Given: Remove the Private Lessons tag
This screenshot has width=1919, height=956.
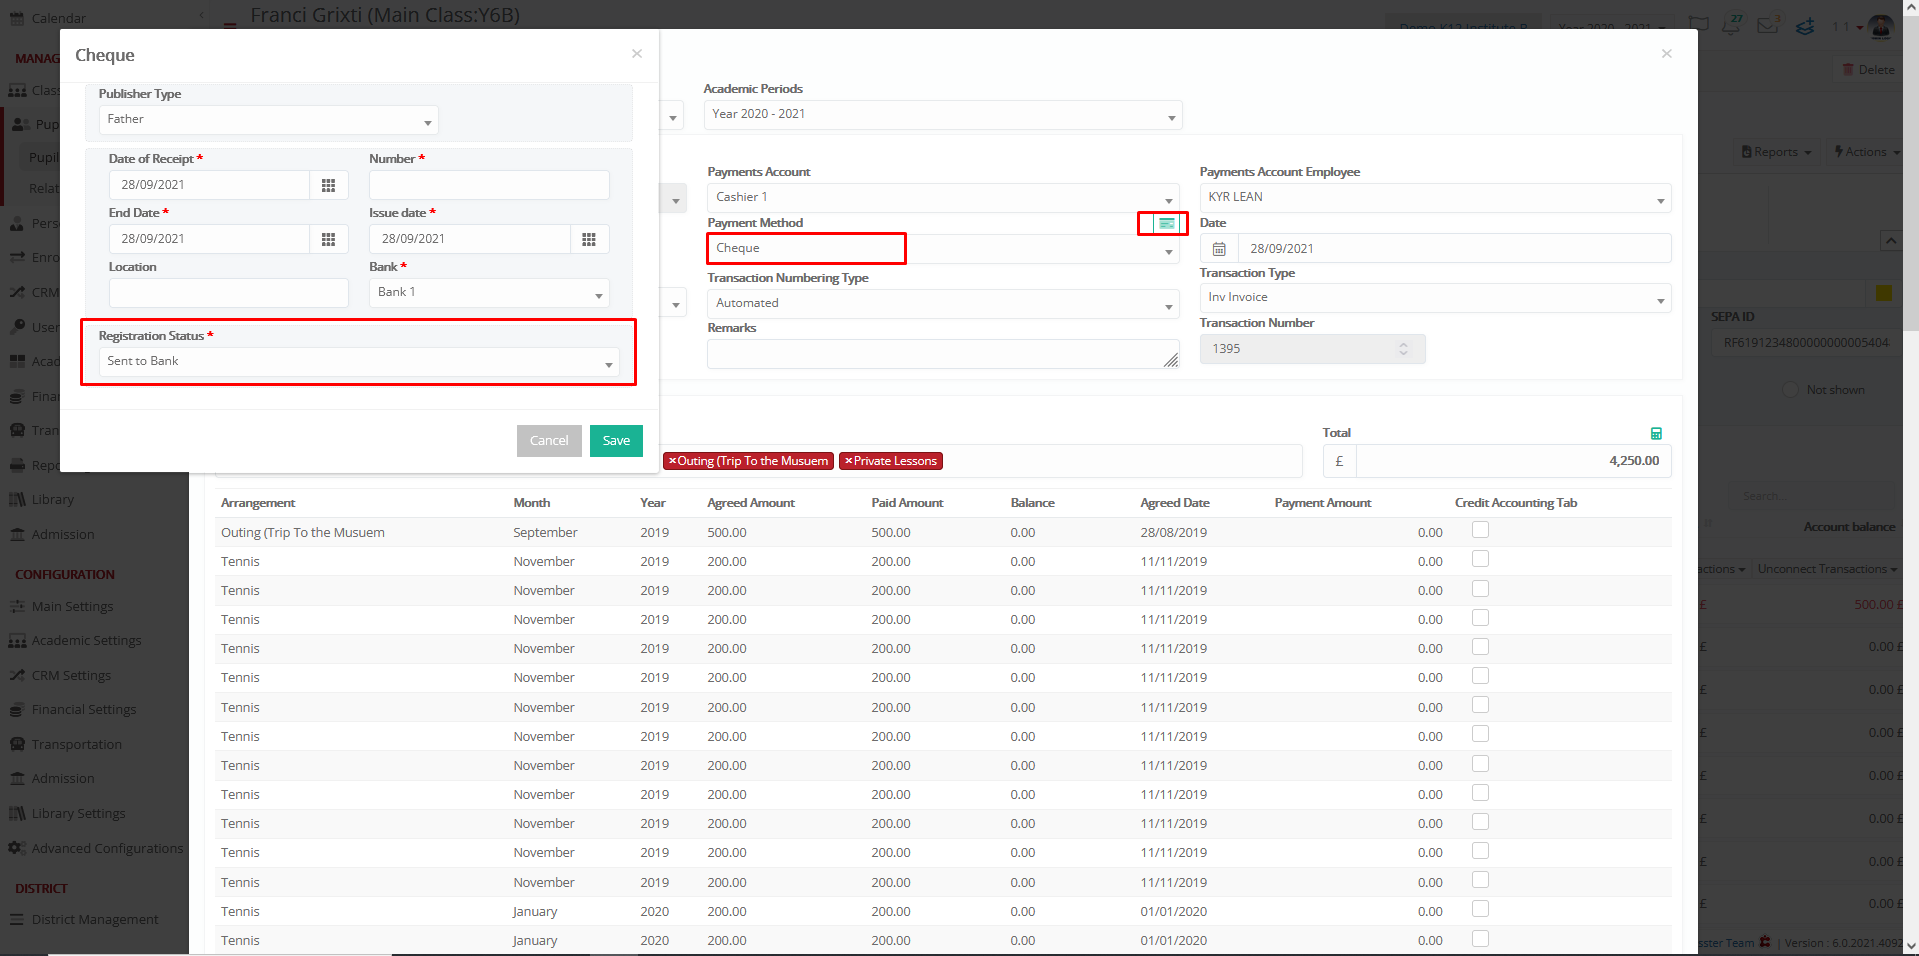Looking at the screenshot, I should coord(849,461).
